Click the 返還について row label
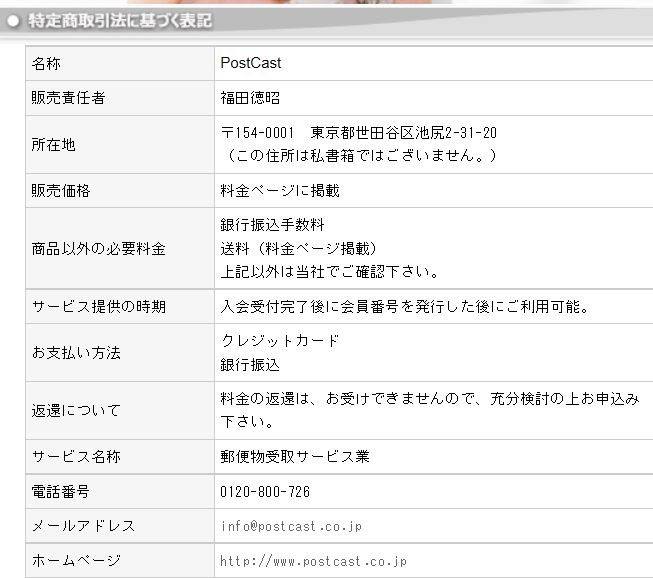 pos(76,410)
